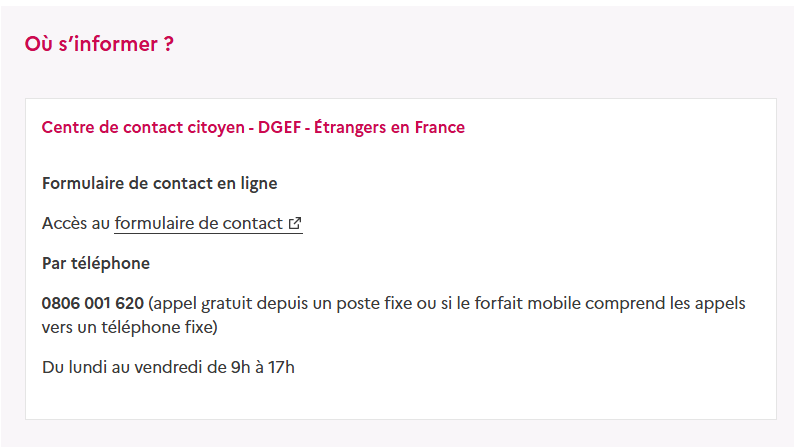
Task: Click the Par téléphone subheading
Action: 96,263
